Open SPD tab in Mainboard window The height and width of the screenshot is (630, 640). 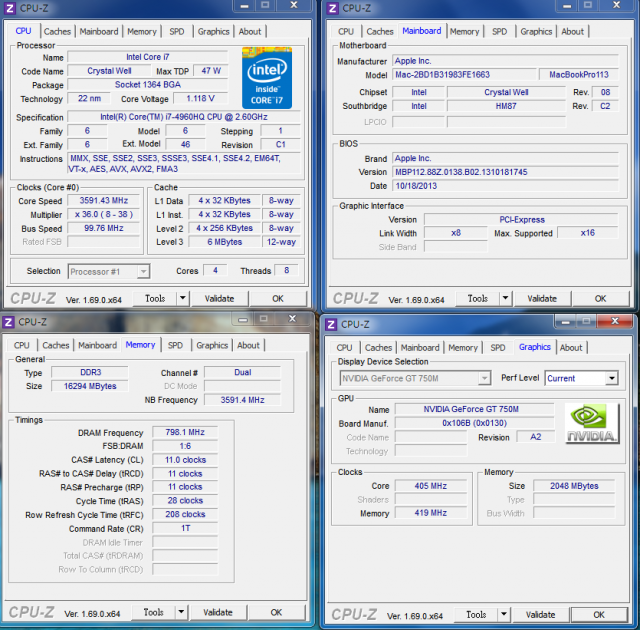pos(499,31)
